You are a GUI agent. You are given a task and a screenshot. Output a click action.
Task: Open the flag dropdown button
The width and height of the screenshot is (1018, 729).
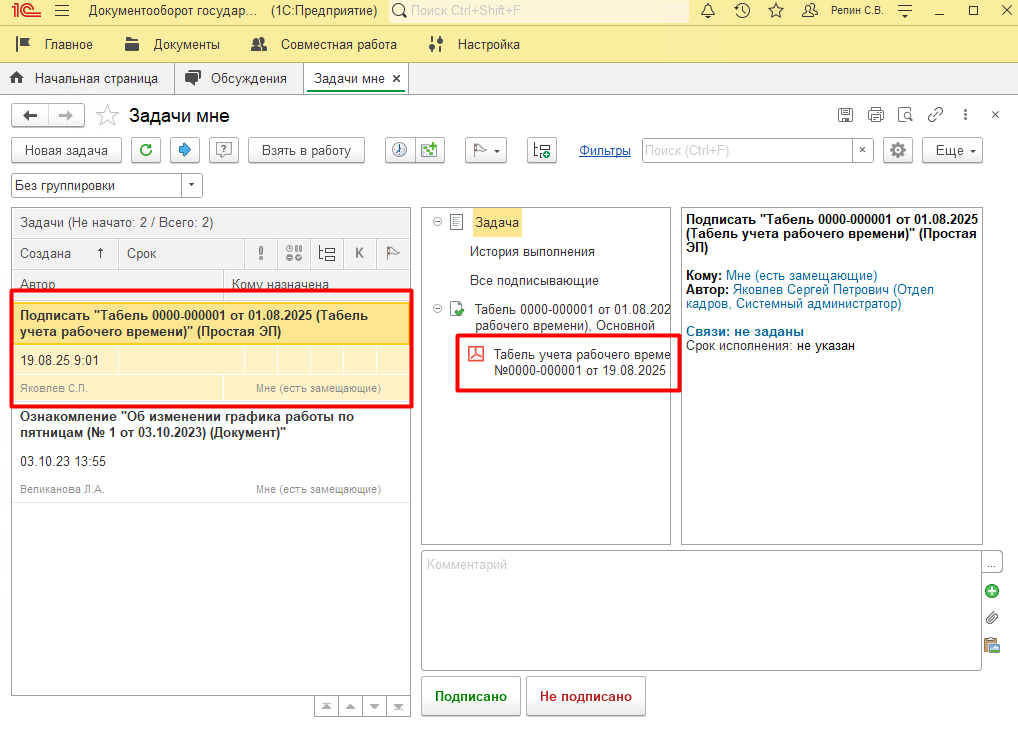tap(487, 150)
